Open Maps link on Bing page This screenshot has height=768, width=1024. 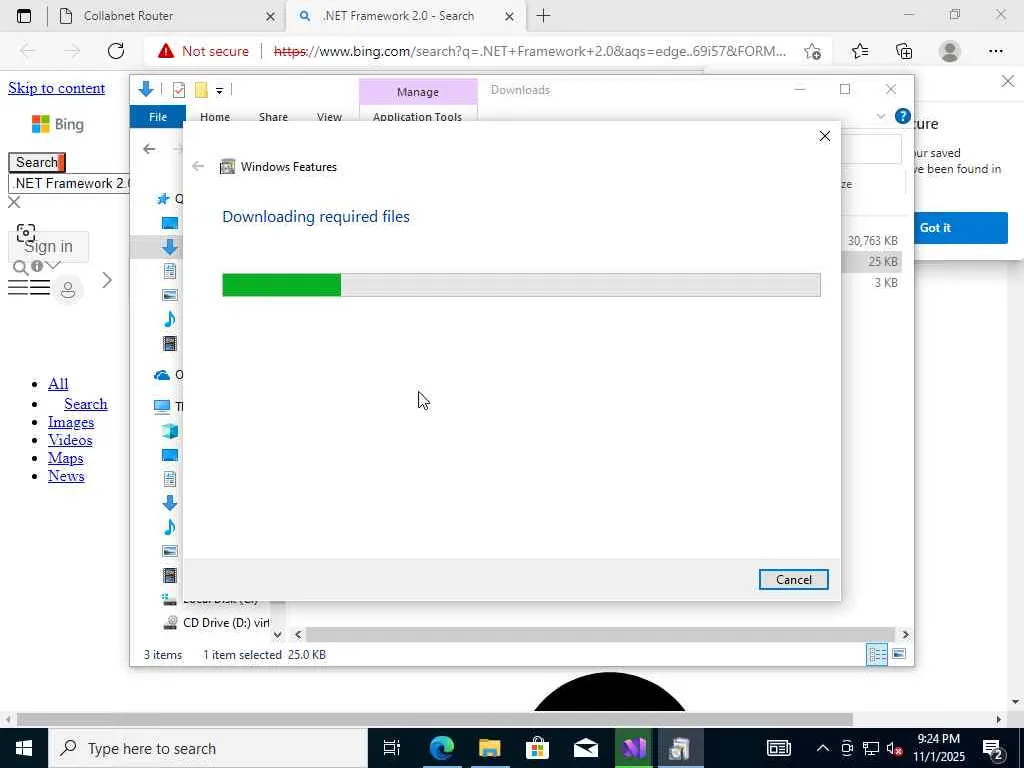65,458
